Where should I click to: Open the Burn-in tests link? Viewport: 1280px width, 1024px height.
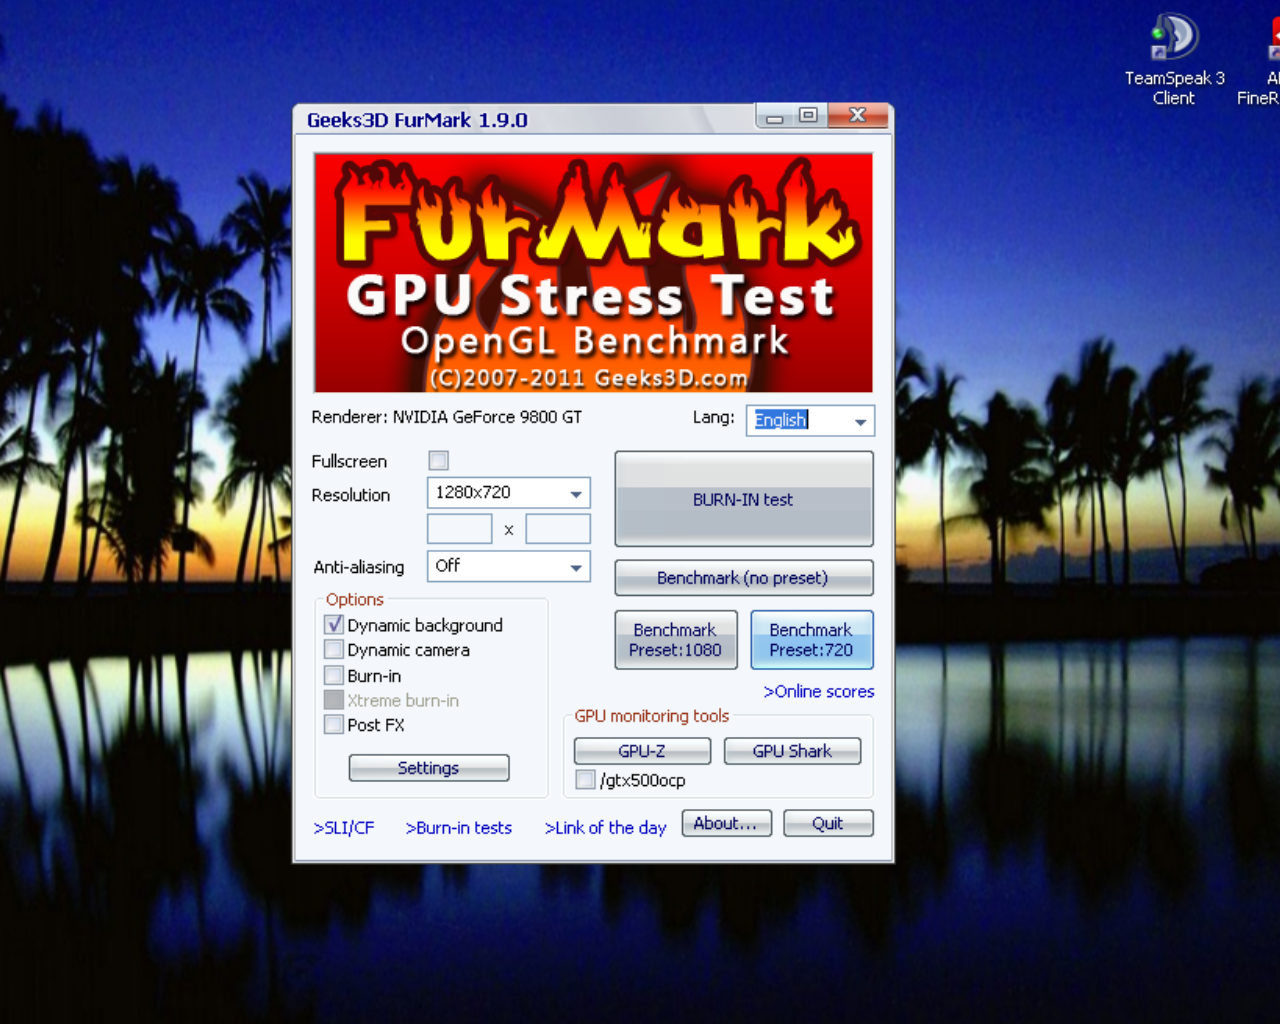459,828
